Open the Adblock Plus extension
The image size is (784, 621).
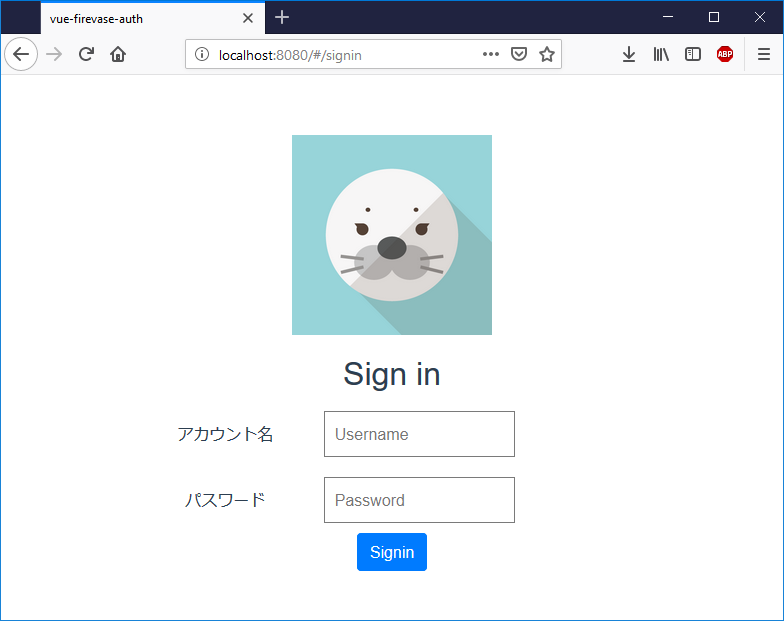tap(725, 54)
